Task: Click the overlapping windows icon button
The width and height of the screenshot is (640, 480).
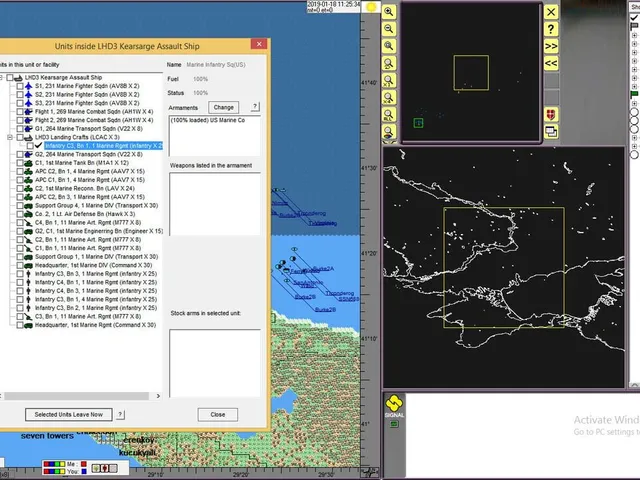Action: click(551, 131)
